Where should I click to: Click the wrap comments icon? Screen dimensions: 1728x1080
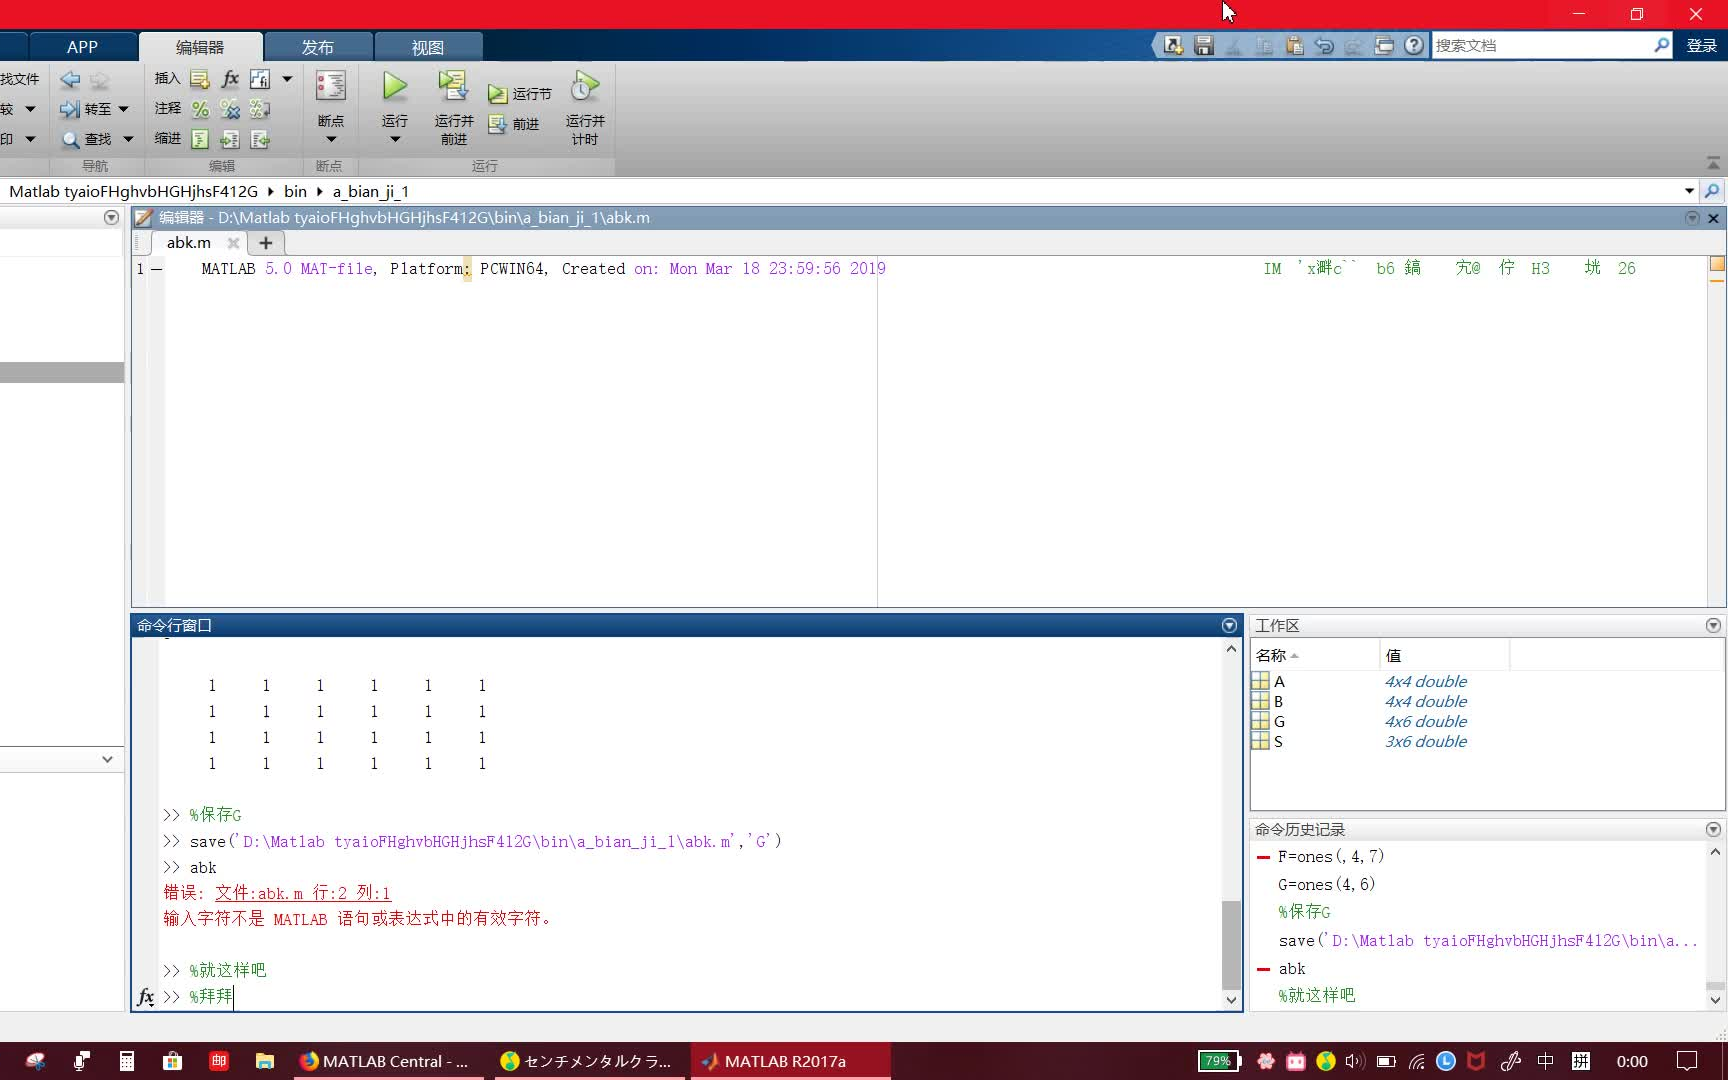[260, 109]
